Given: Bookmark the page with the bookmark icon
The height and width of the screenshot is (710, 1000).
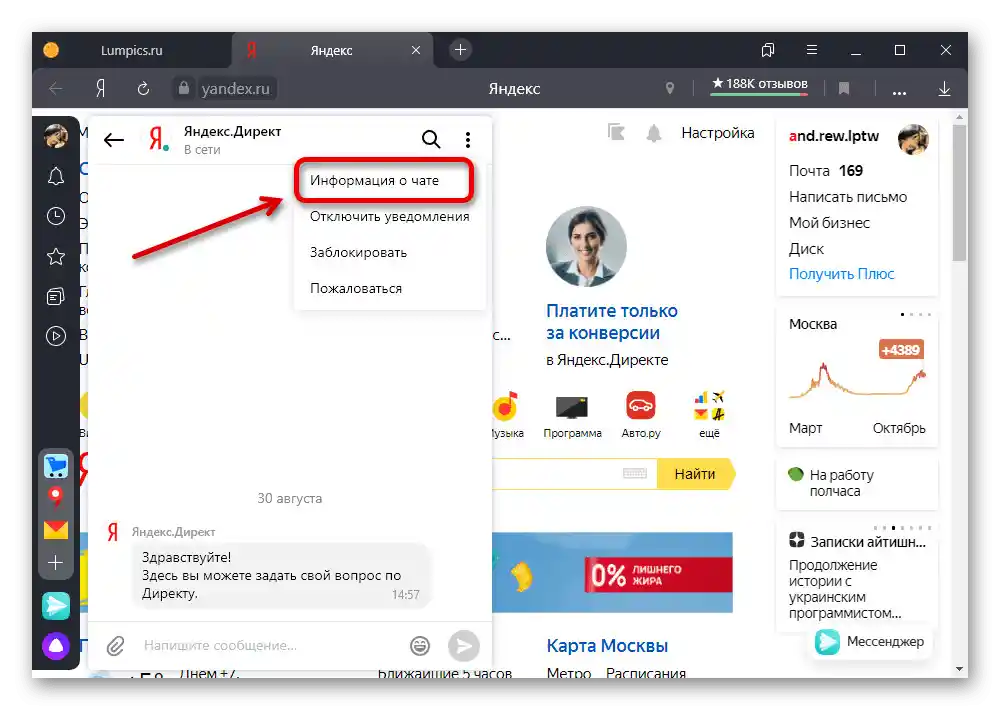Looking at the screenshot, I should pyautogui.click(x=844, y=89).
